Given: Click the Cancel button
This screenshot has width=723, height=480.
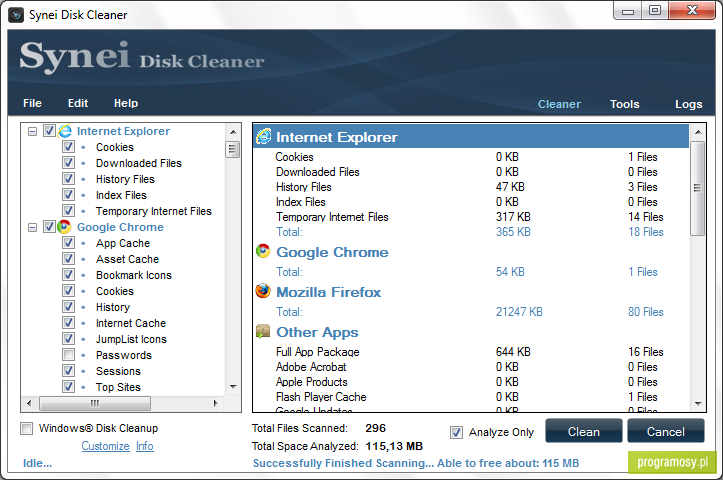Looking at the screenshot, I should 666,432.
